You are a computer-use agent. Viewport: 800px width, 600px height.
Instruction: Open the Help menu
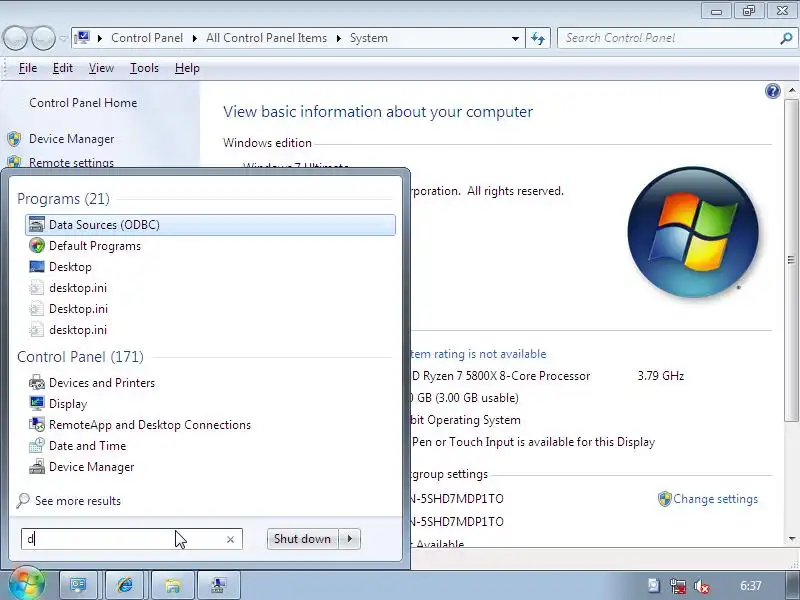[x=187, y=68]
